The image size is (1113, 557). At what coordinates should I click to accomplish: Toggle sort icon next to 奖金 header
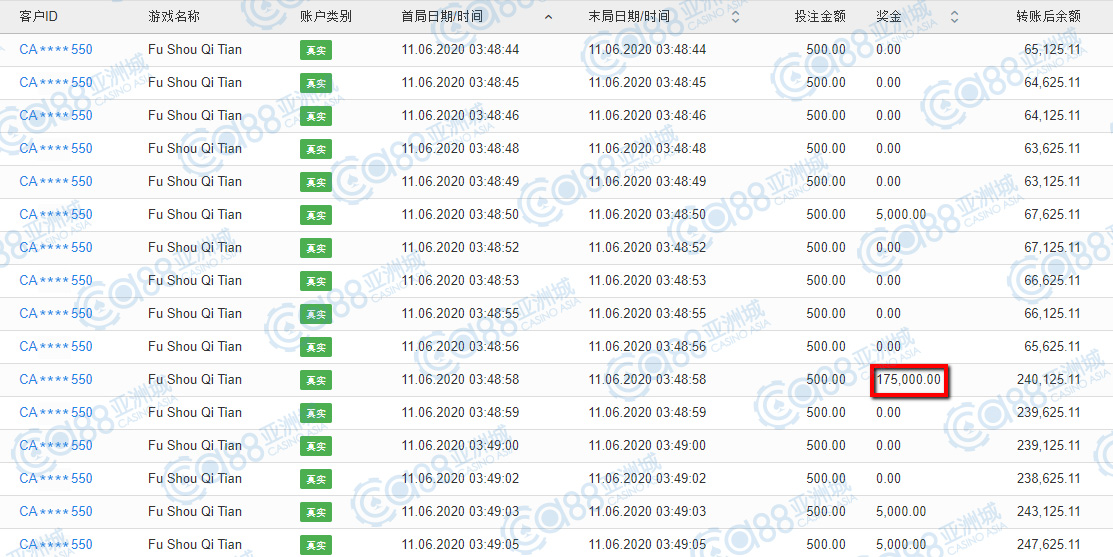tap(954, 17)
